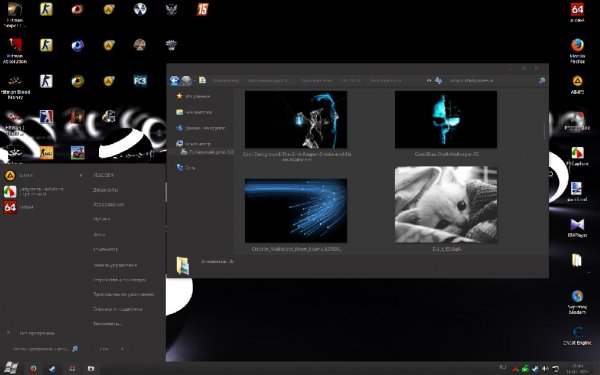This screenshot has height=375, width=600.
Task: Open Documents from the Start menu
Action: pyautogui.click(x=106, y=190)
